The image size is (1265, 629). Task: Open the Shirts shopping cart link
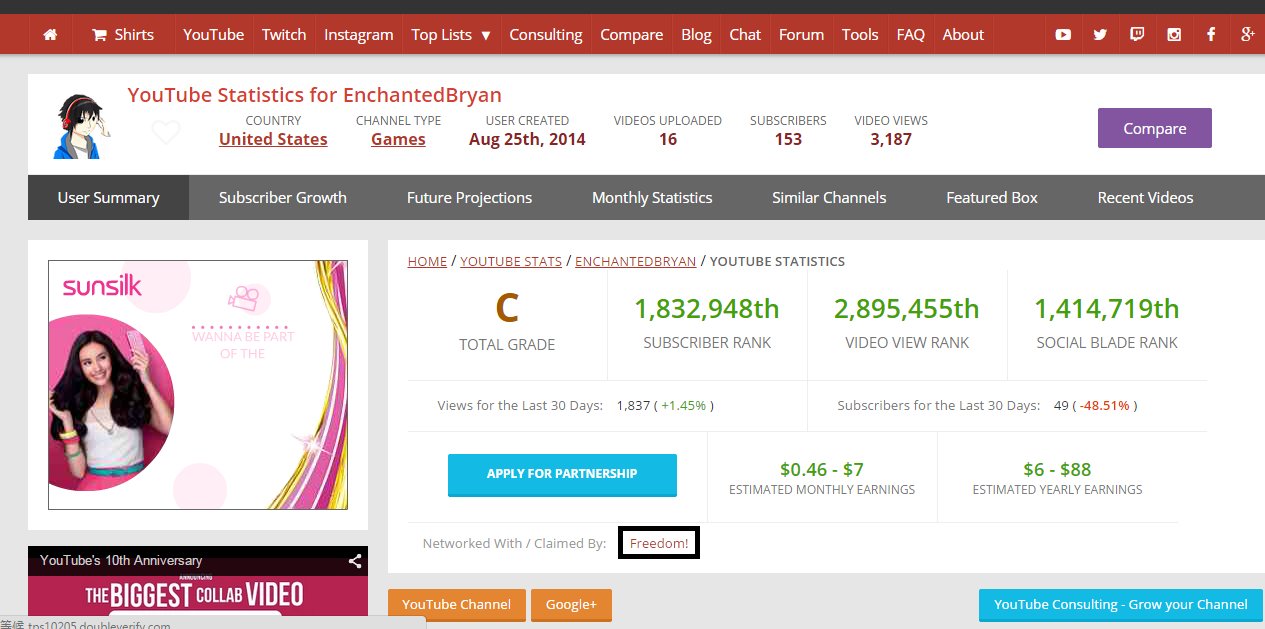pyautogui.click(x=123, y=35)
